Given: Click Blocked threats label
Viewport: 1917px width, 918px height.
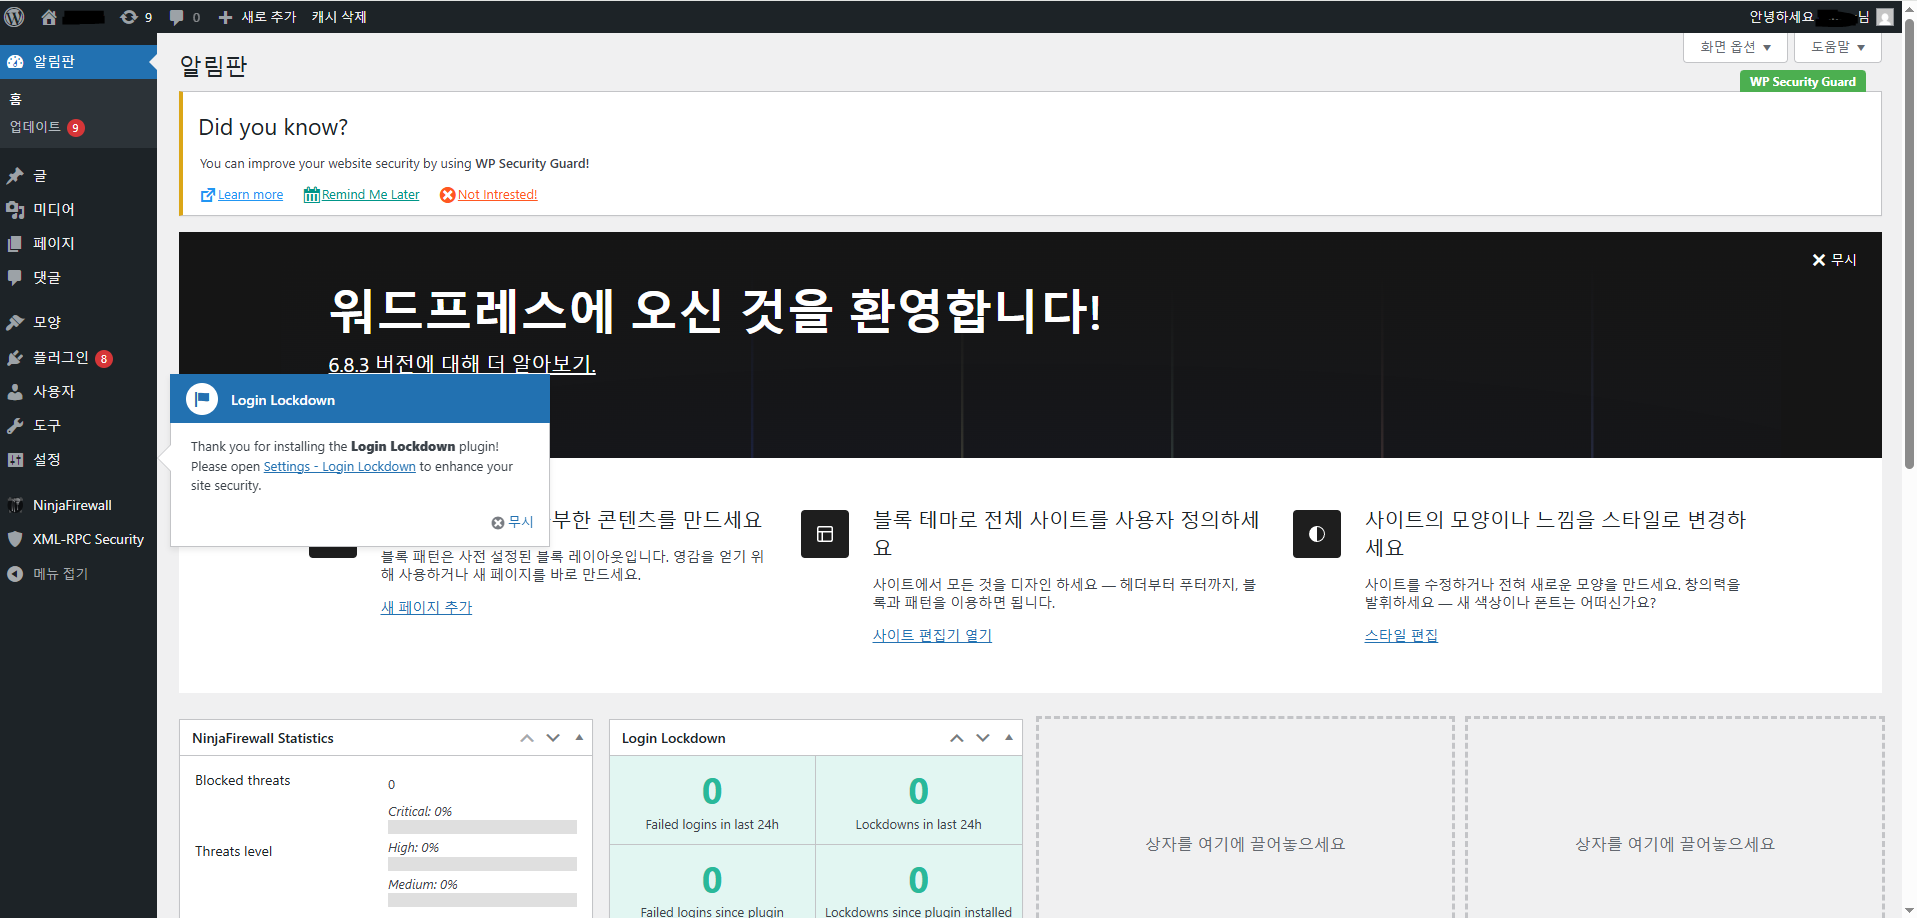Looking at the screenshot, I should tap(243, 780).
